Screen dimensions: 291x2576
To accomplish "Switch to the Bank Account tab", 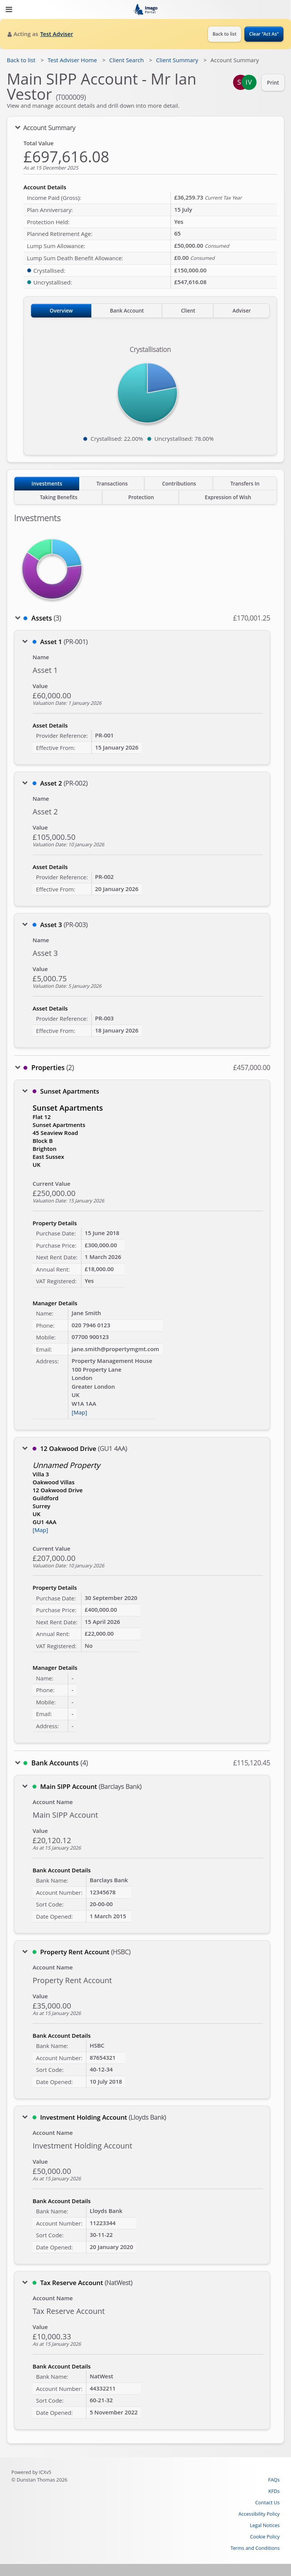I will point(127,311).
